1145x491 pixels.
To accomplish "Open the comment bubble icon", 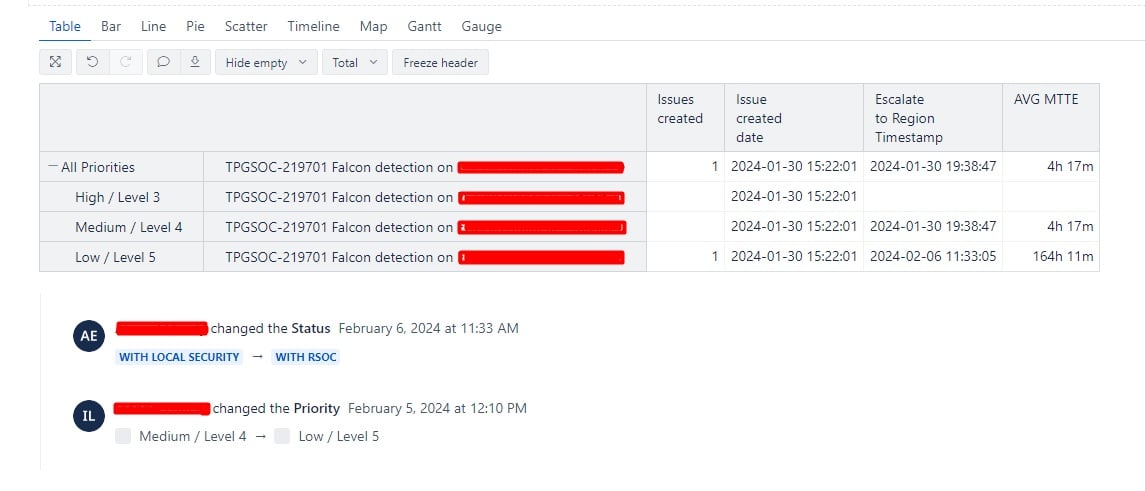I will pos(164,62).
